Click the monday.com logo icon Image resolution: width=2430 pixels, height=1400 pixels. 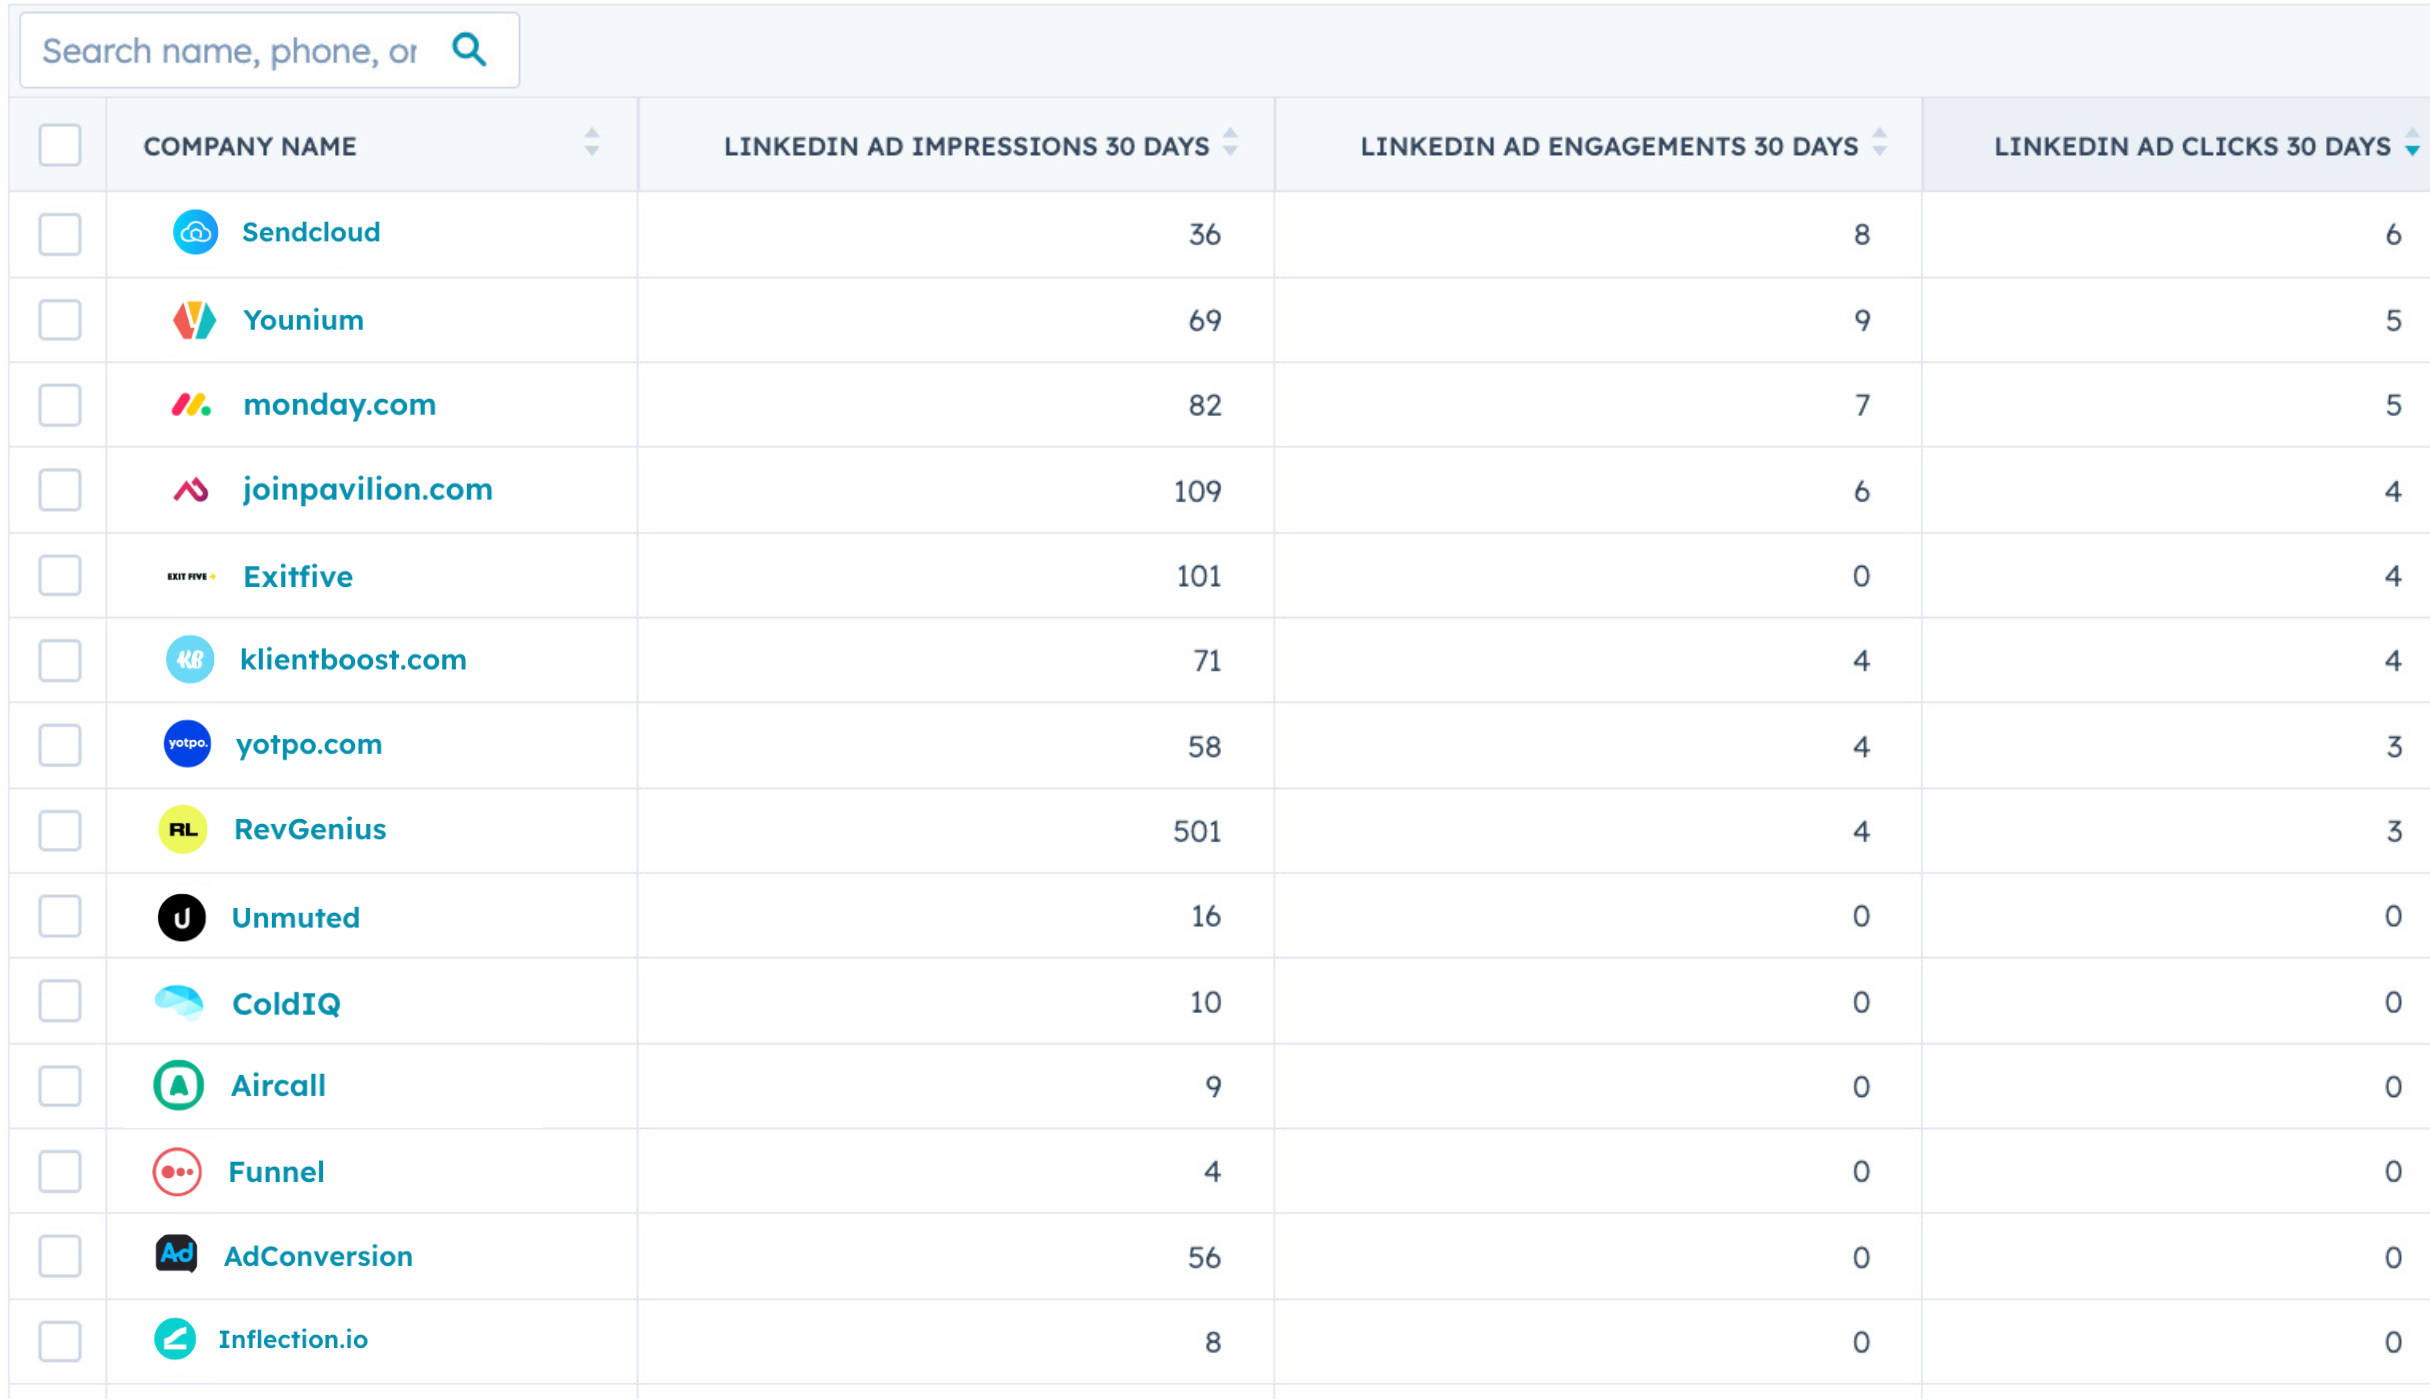tap(191, 405)
